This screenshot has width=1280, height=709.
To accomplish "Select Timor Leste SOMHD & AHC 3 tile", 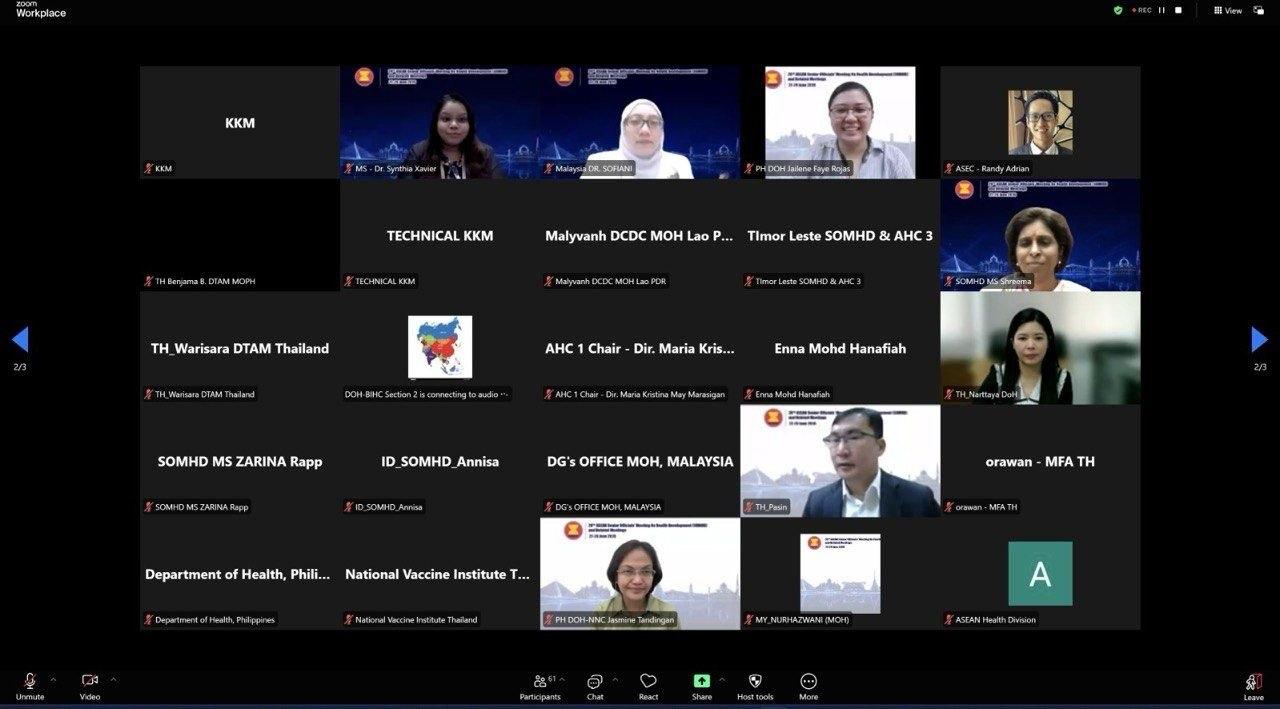I will [x=840, y=235].
